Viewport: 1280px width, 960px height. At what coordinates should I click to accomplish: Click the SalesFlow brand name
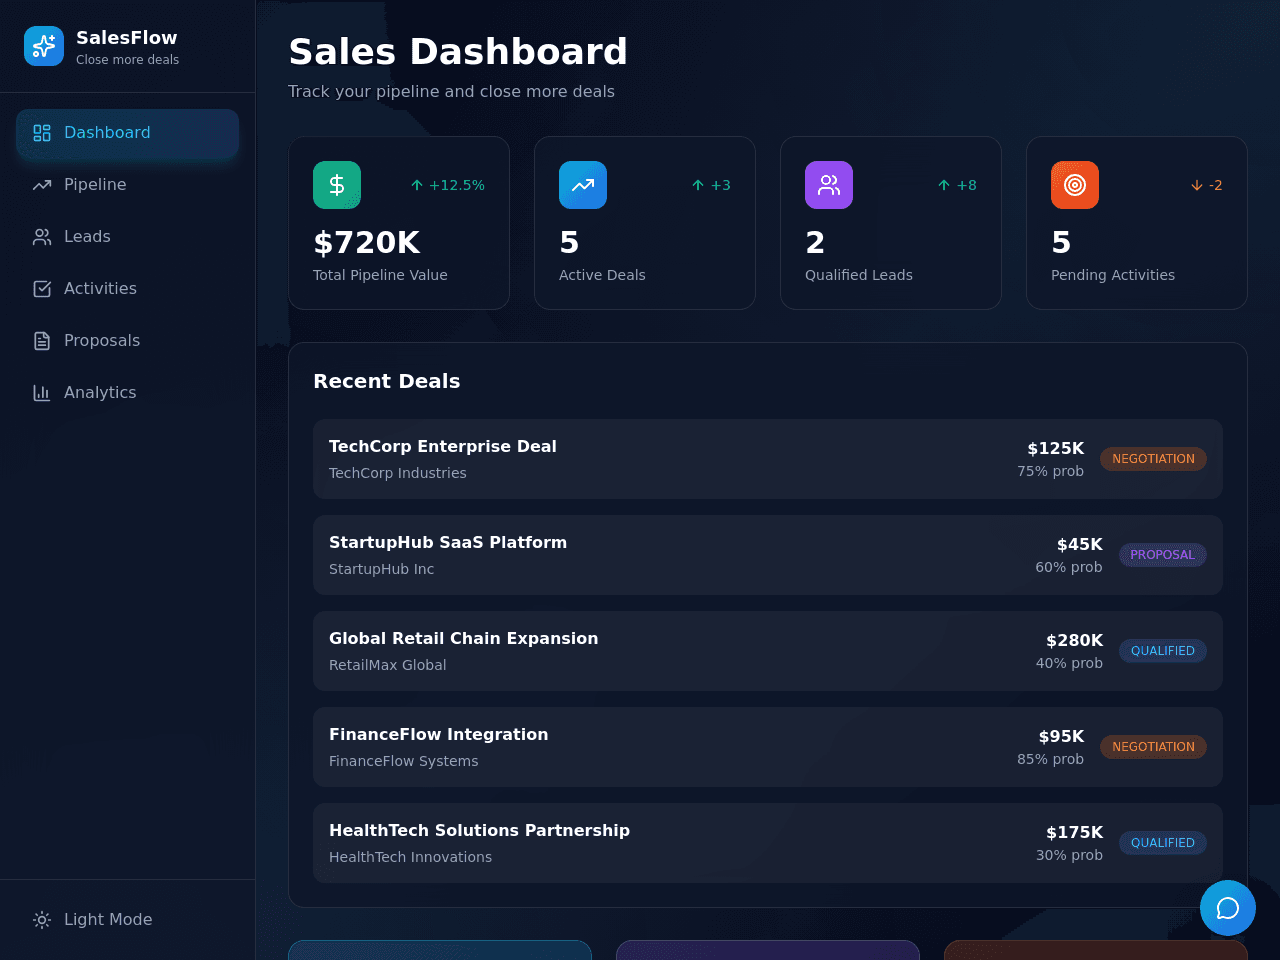pyautogui.click(x=127, y=38)
